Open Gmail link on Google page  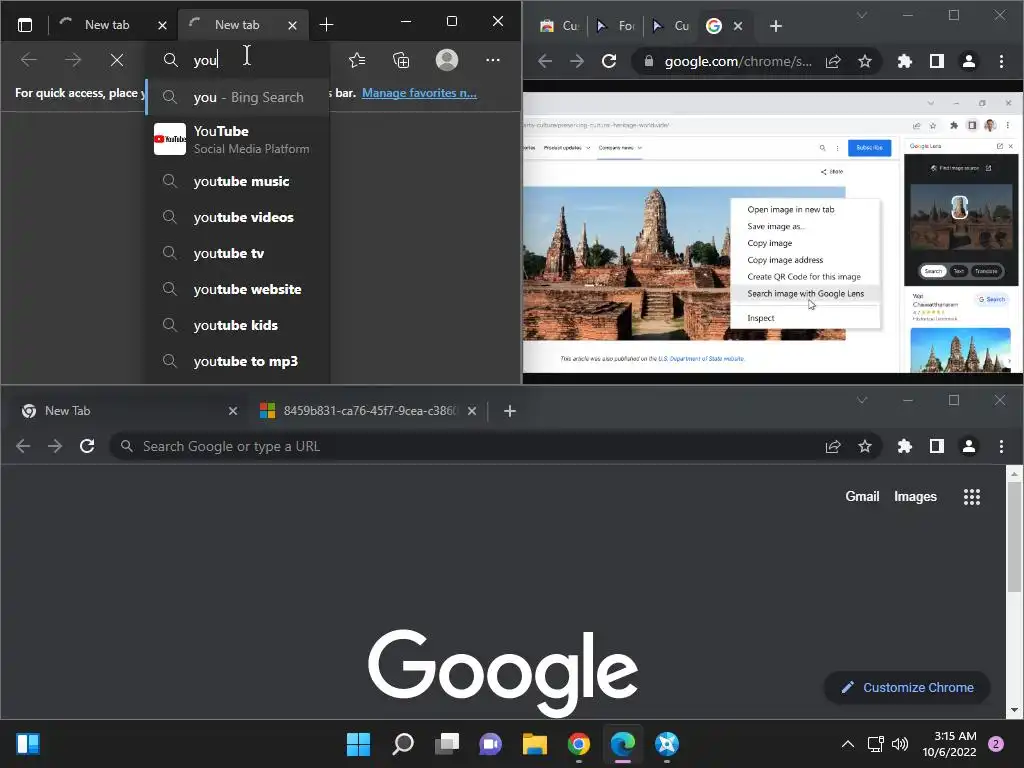pos(862,496)
